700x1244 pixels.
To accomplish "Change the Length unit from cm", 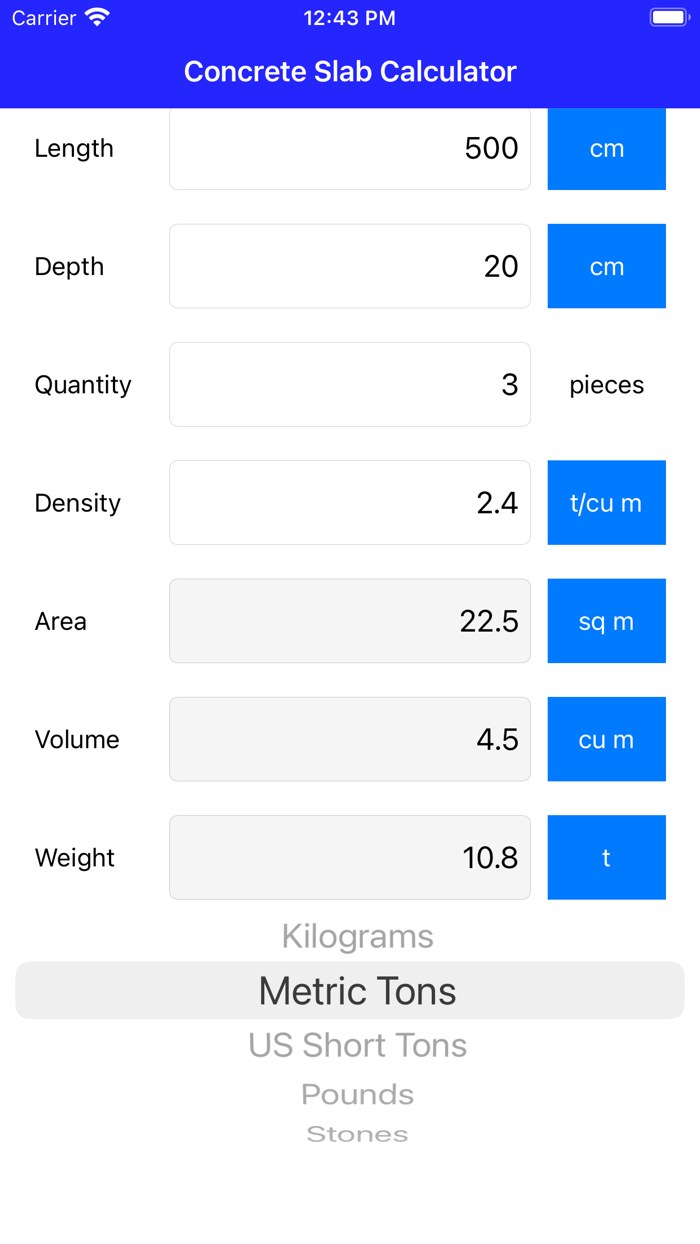I will pyautogui.click(x=606, y=148).
